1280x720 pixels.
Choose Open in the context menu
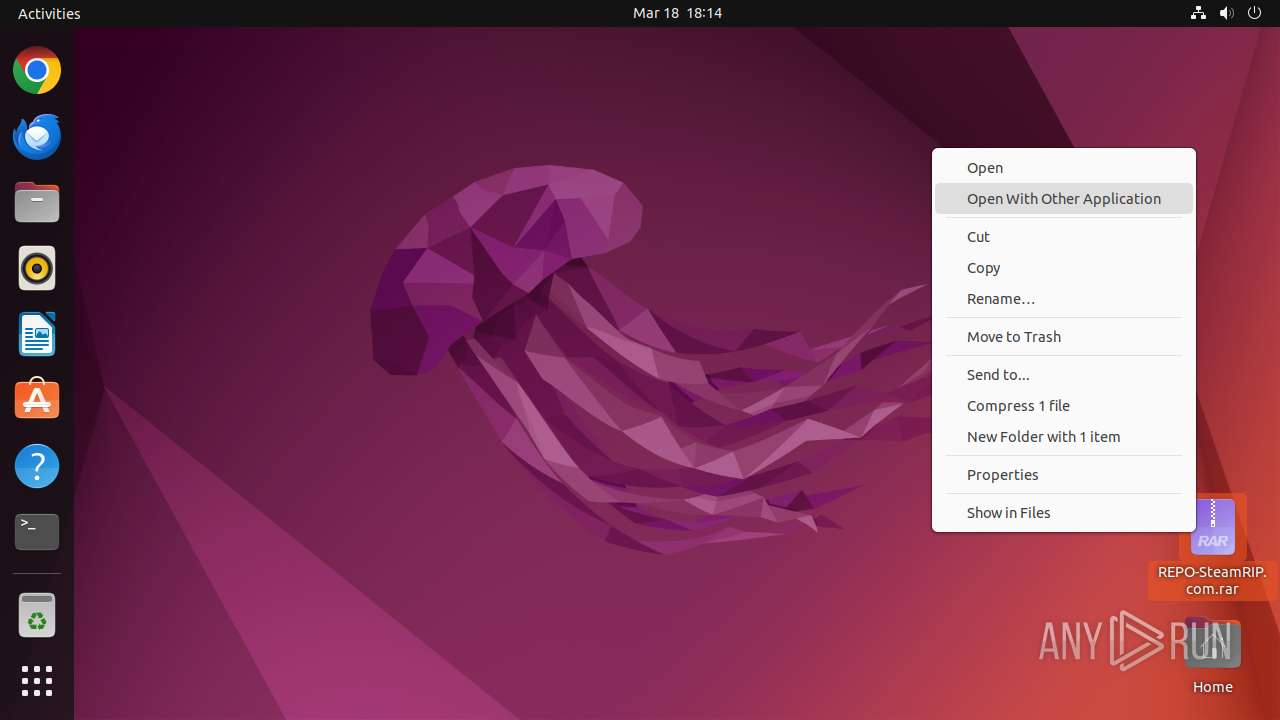(1064, 168)
